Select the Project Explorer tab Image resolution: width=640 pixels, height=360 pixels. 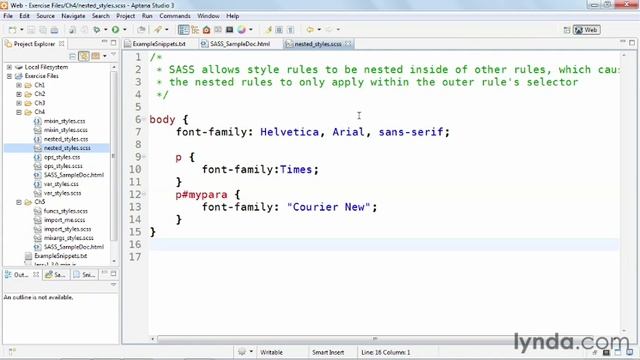tap(34, 44)
